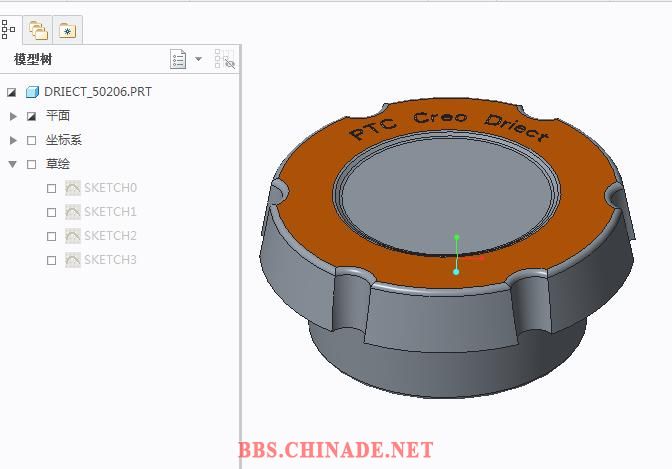Check the SKETCH1 checkbox
The image size is (672, 469).
click(51, 212)
